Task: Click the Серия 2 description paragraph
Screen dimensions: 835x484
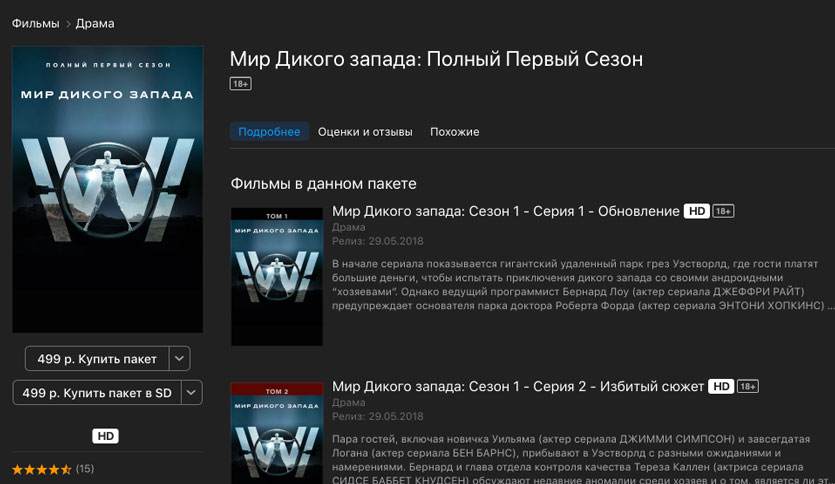Action: pos(580,460)
